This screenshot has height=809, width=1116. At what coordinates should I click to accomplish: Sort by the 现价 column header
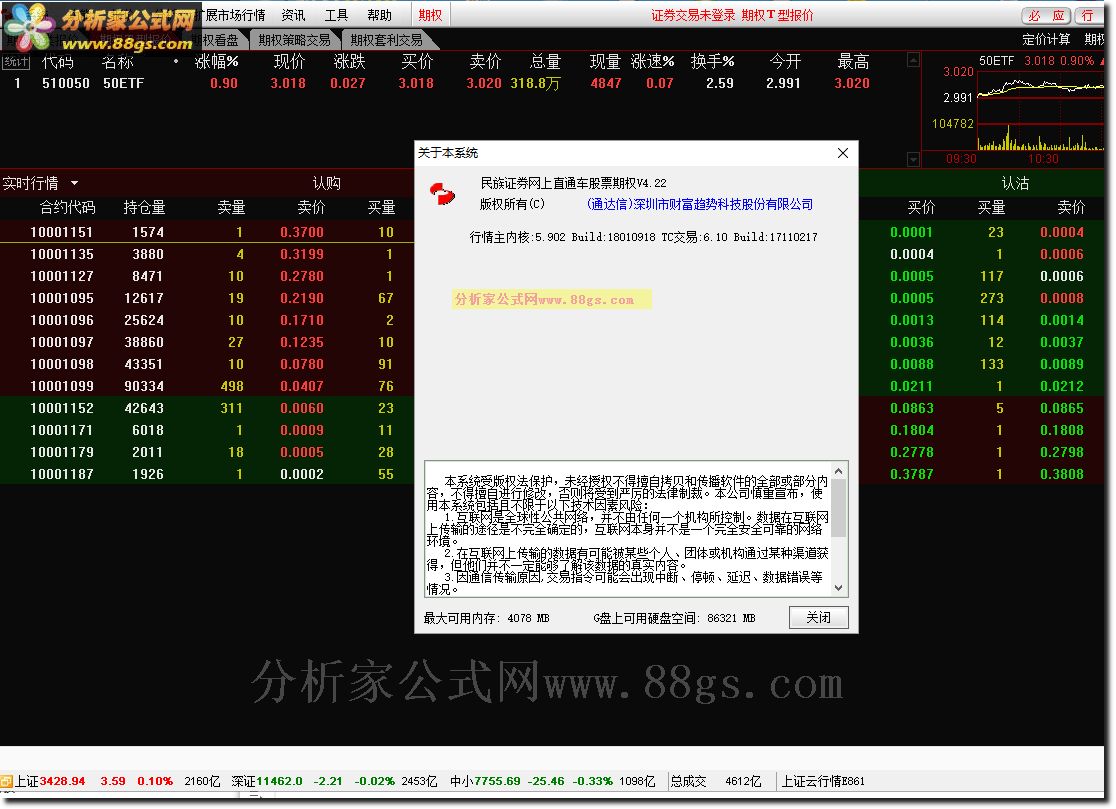point(289,62)
